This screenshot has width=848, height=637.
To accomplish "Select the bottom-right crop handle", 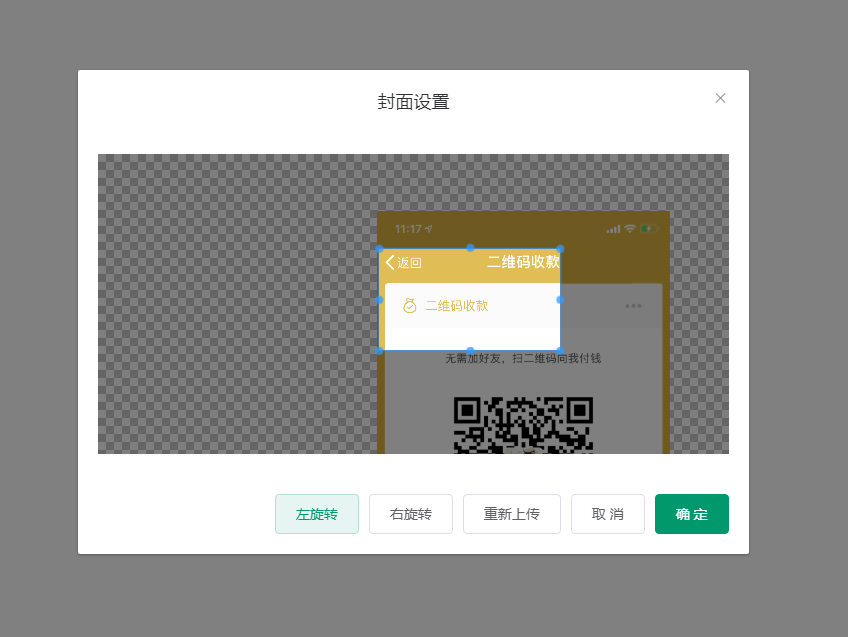I will [x=560, y=350].
